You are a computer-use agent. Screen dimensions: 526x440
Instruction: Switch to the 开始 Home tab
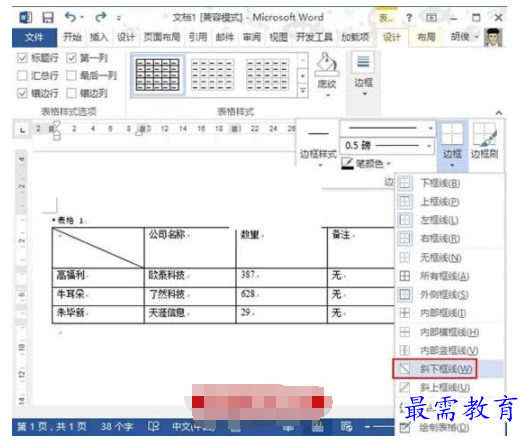[x=72, y=37]
